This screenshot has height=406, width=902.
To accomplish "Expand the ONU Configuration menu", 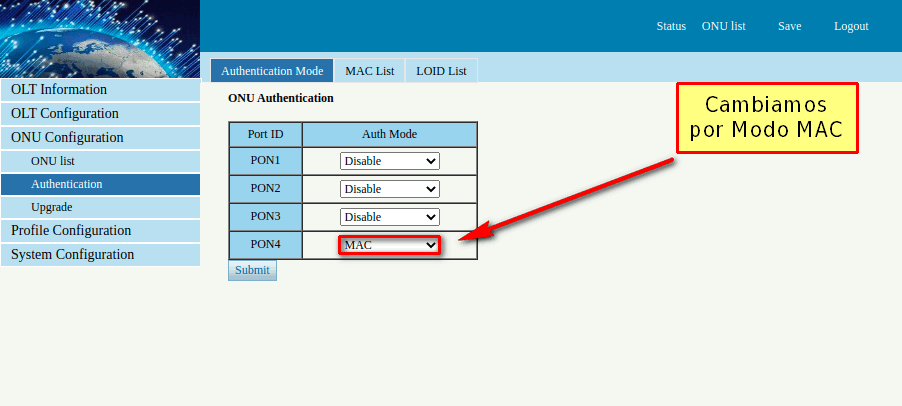I will click(101, 138).
